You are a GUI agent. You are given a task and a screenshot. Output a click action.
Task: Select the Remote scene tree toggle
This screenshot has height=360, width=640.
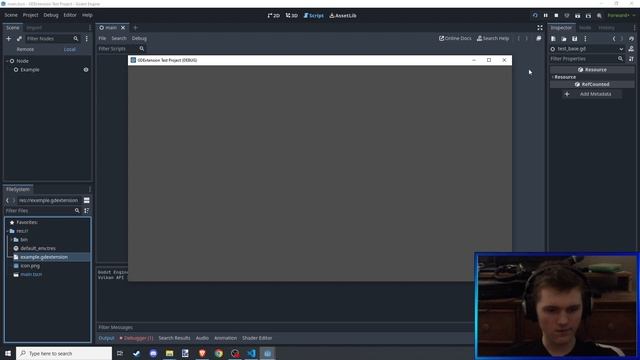25,49
